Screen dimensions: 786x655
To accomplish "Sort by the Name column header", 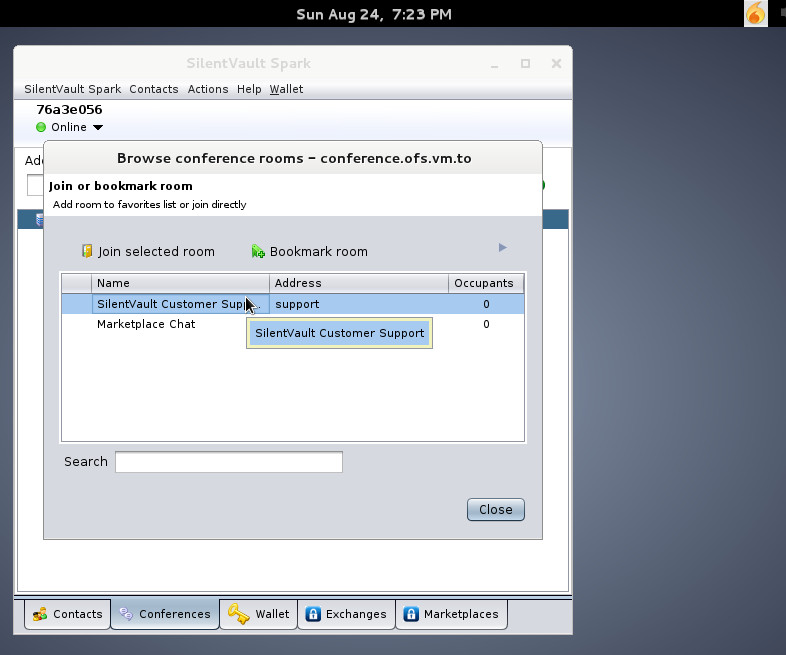I will point(180,283).
